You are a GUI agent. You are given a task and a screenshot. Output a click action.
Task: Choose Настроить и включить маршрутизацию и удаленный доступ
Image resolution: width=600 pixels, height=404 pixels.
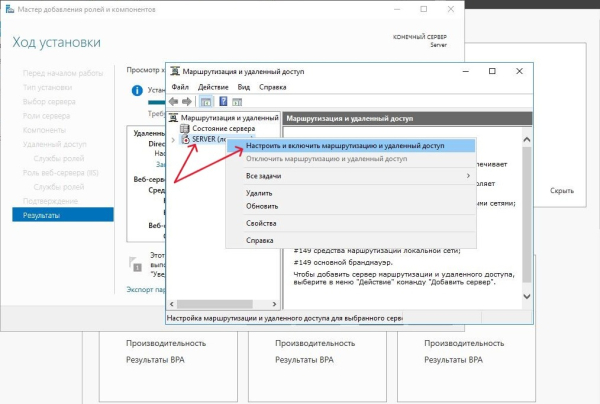click(x=351, y=146)
